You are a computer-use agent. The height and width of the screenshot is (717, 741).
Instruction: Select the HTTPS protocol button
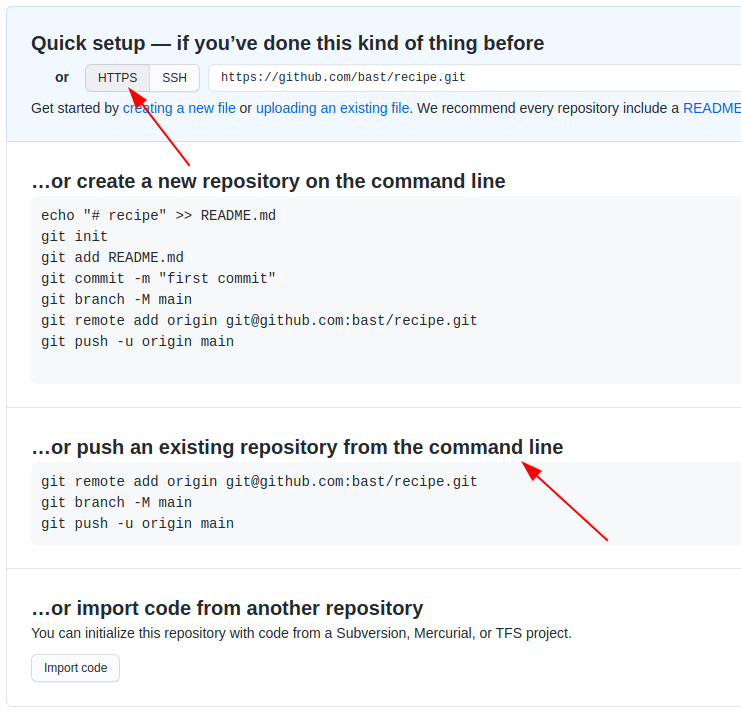point(117,78)
